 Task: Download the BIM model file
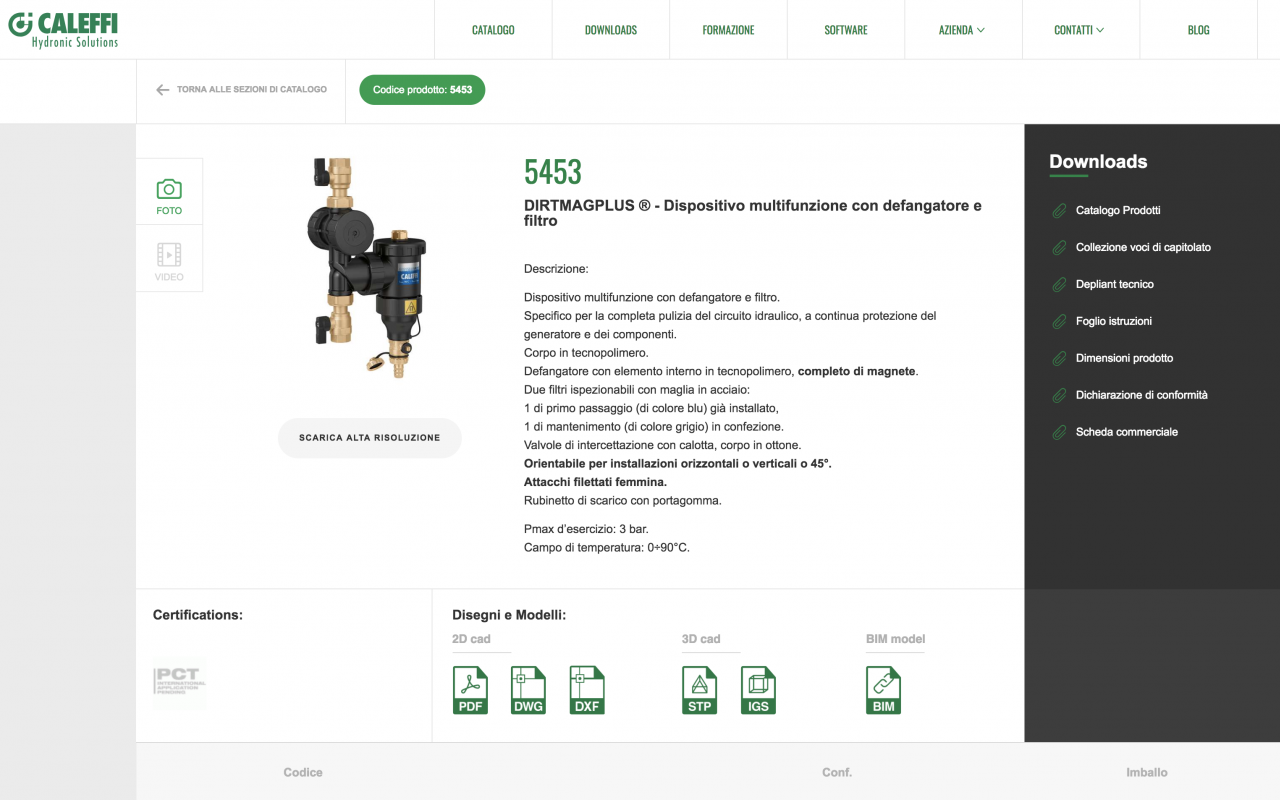click(x=883, y=690)
